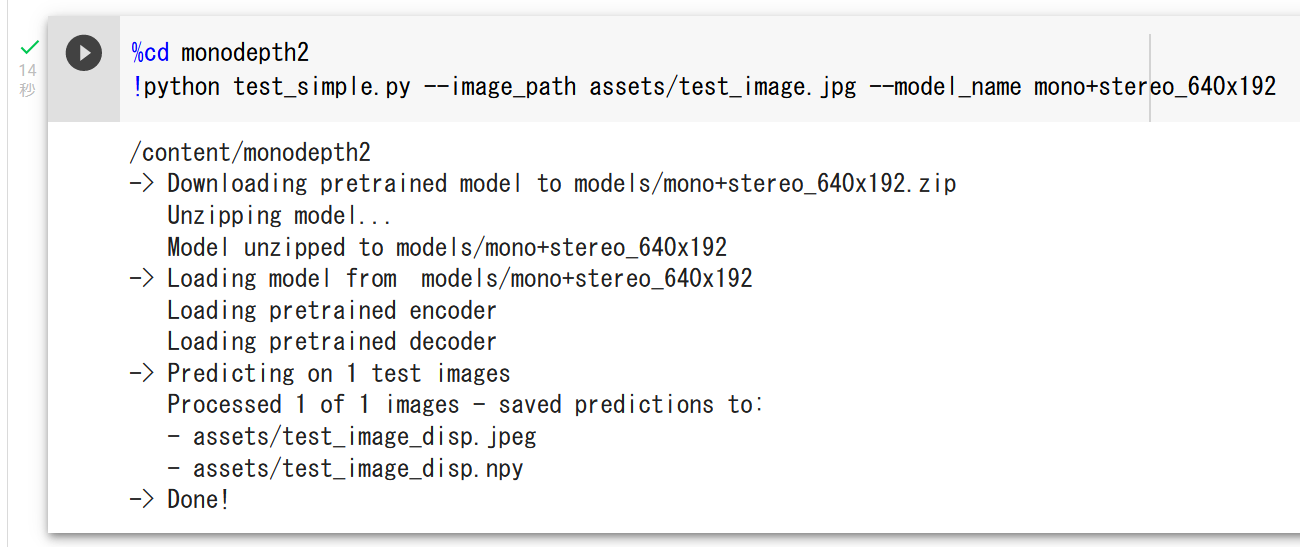This screenshot has height=547, width=1300.
Task: Click the !python test_simple.py command text
Action: coord(271,86)
